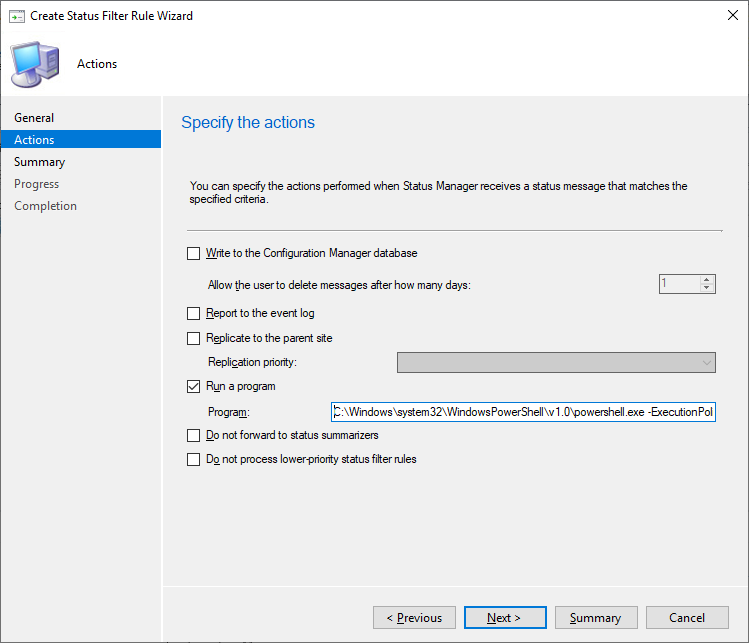Uncheck the Run a program option
The image size is (749, 643).
point(193,386)
